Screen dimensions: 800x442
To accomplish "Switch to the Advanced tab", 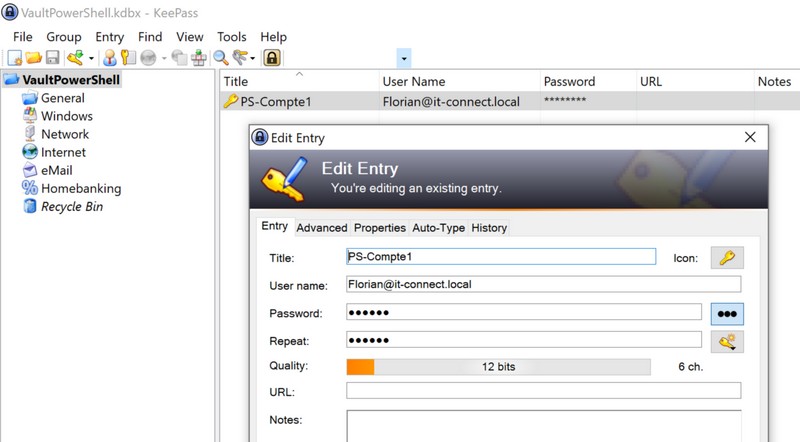I will coord(322,228).
